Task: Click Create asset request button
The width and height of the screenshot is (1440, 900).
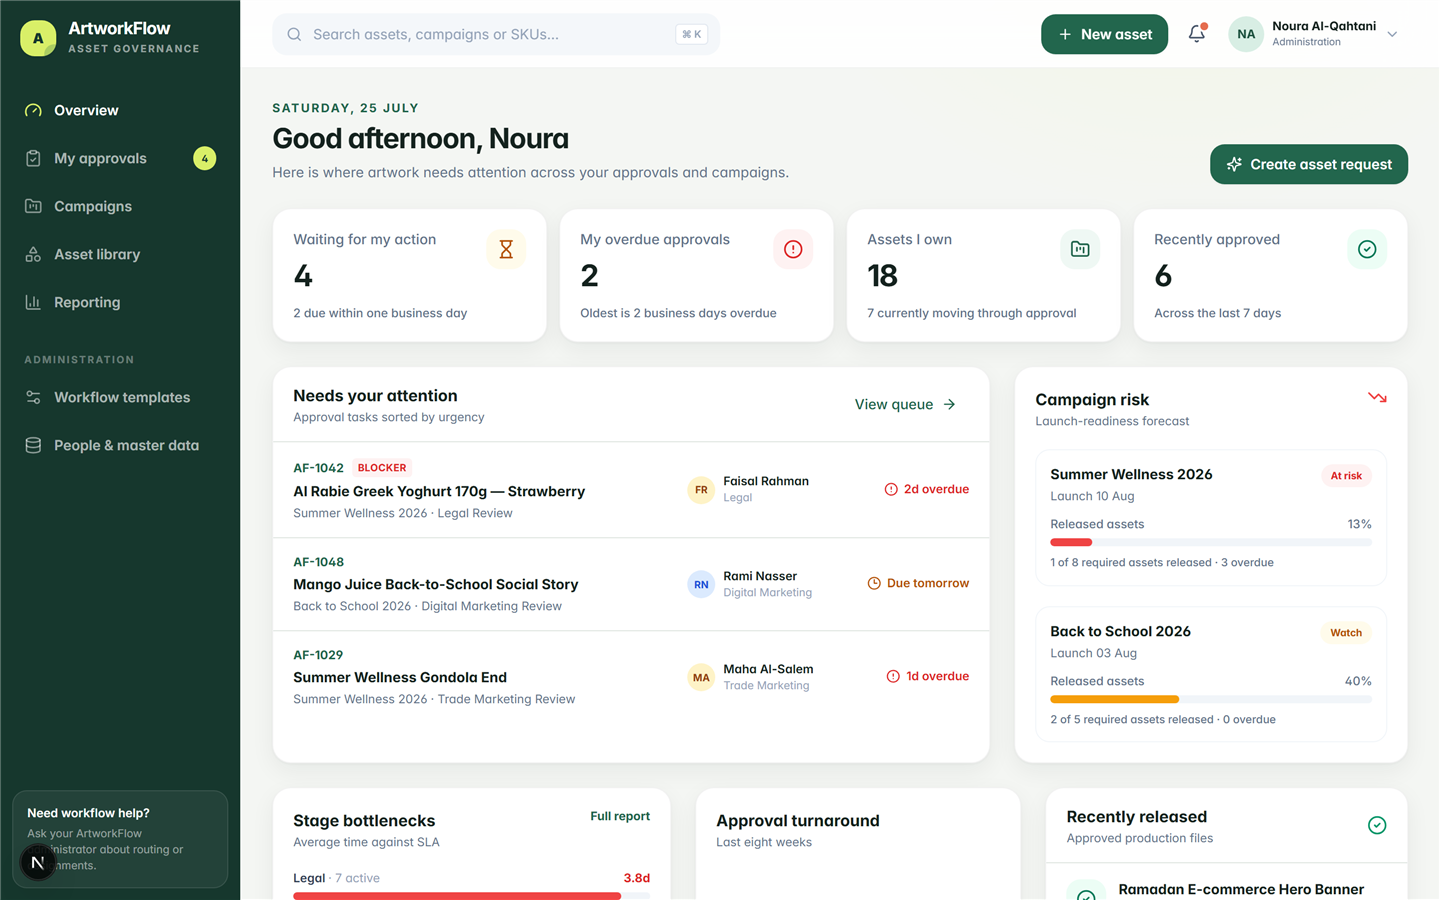Action: coord(1309,164)
